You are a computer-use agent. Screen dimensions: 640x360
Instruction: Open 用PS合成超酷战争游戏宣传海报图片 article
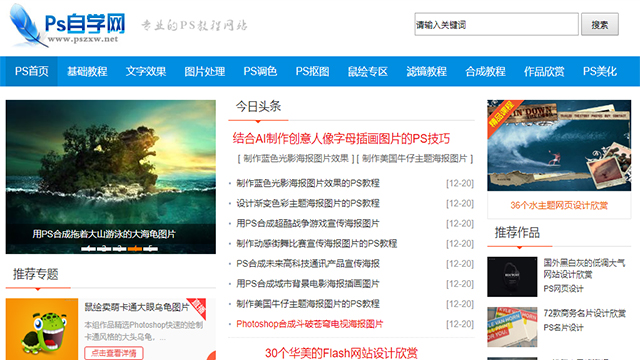[308, 223]
